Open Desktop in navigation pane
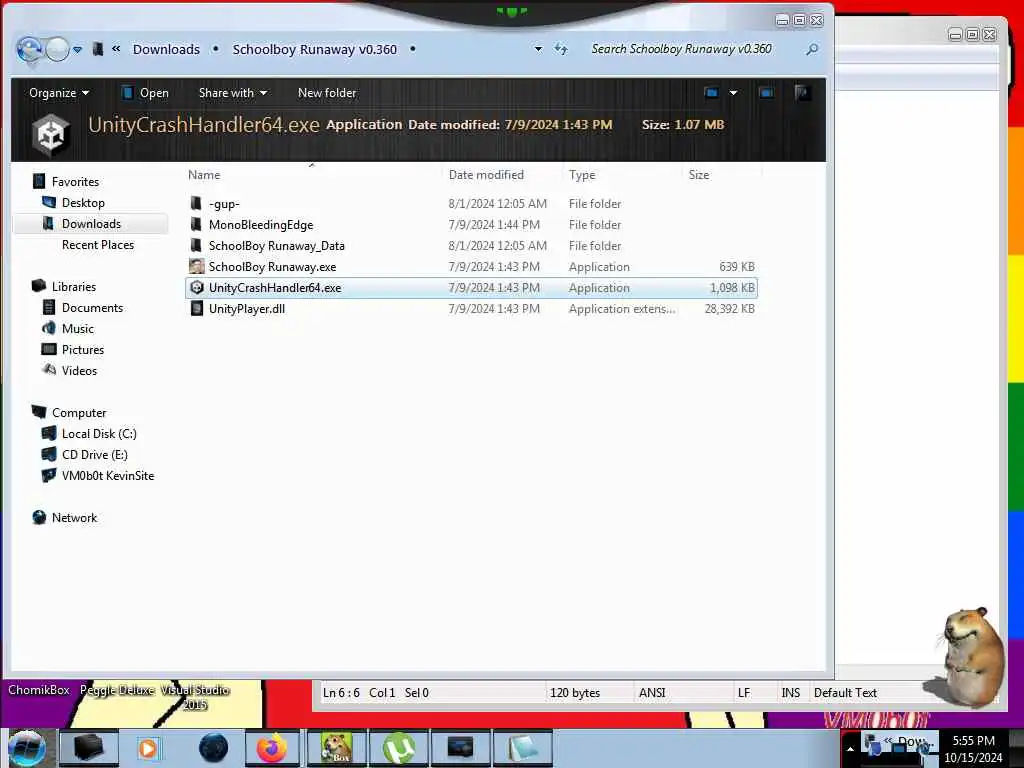This screenshot has height=768, width=1024. point(83,202)
